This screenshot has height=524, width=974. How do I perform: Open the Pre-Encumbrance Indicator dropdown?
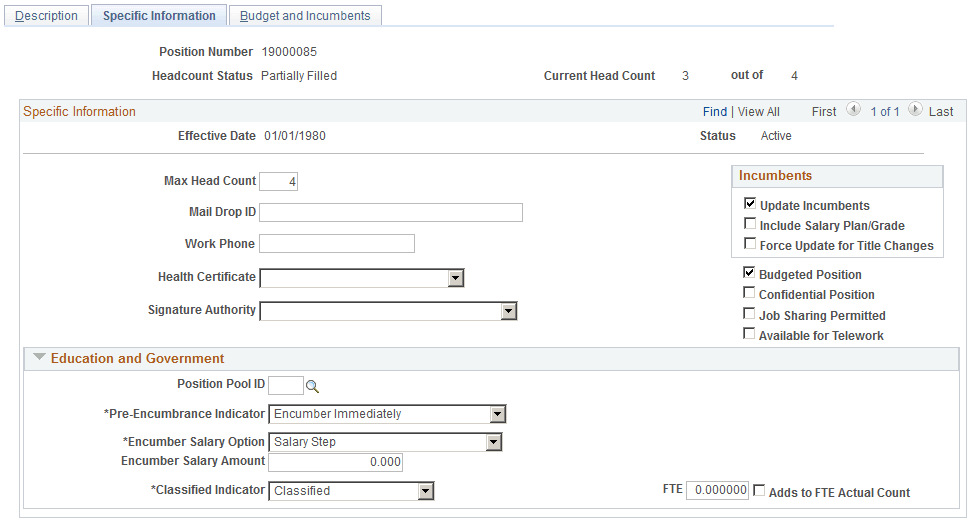point(497,414)
